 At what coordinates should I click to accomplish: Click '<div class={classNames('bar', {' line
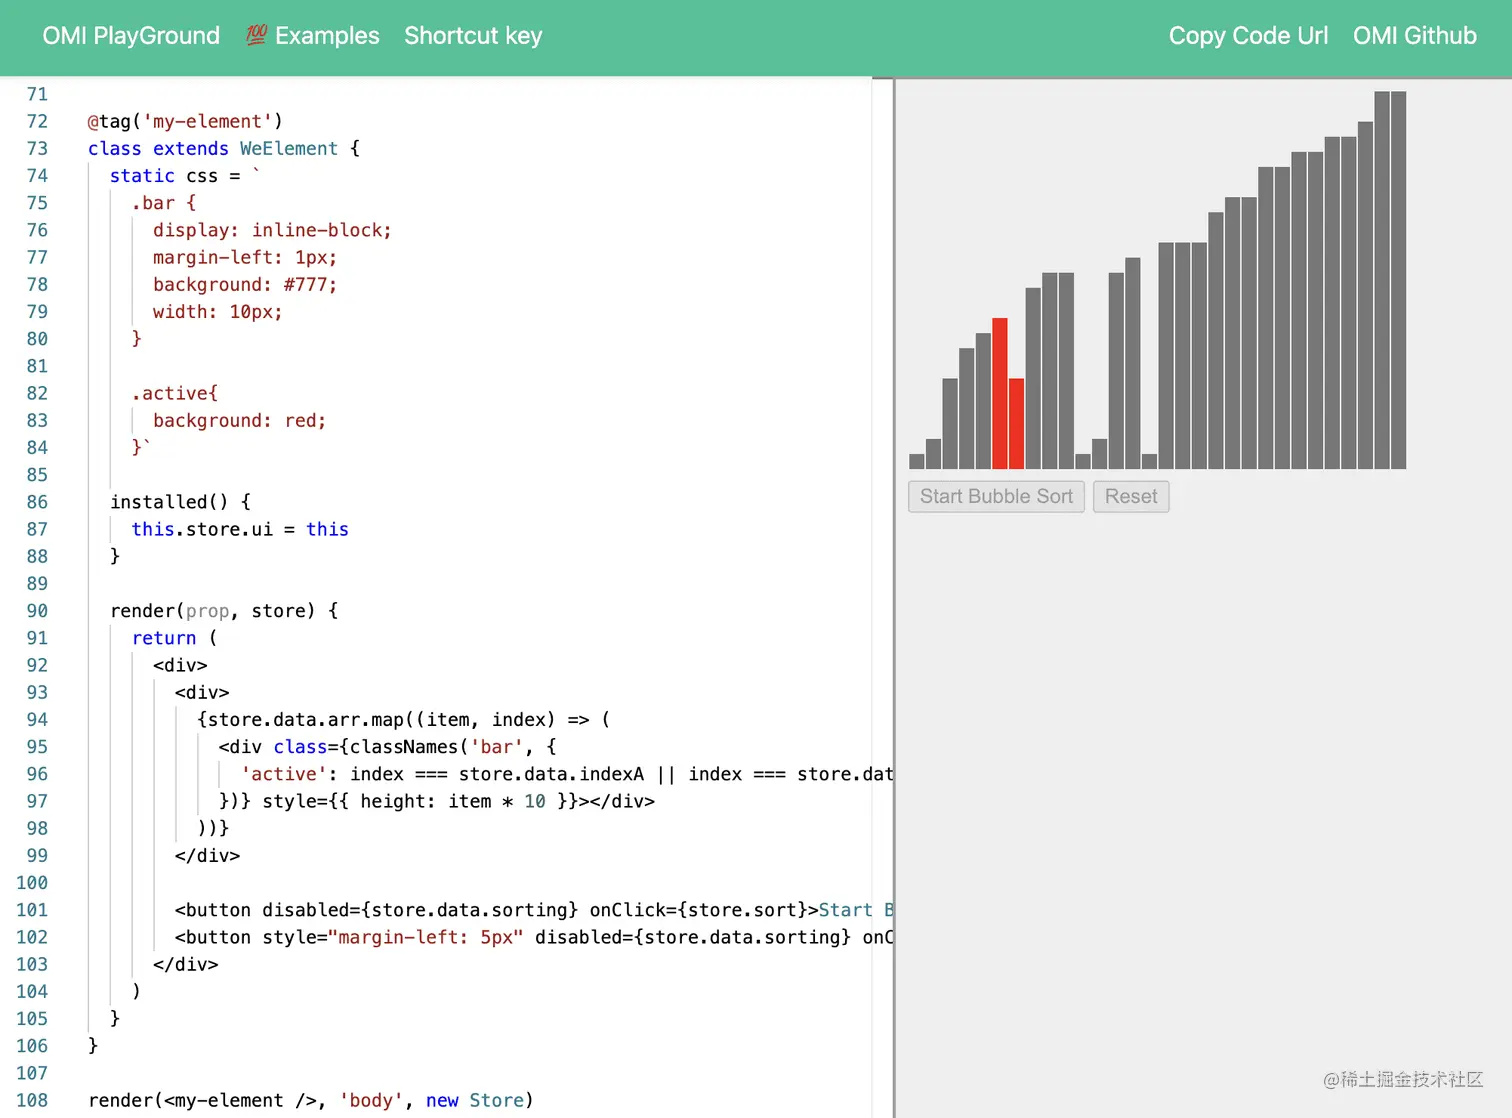(387, 746)
